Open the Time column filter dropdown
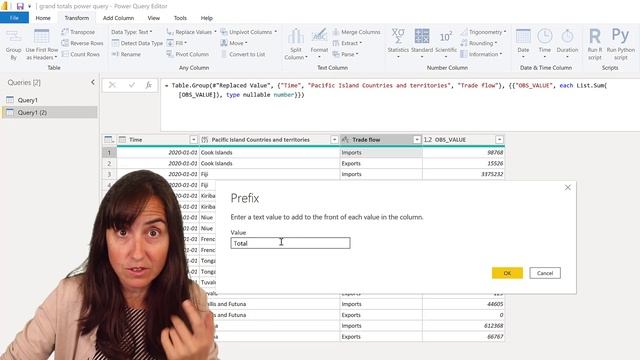This screenshot has height=360, width=640. click(x=193, y=140)
